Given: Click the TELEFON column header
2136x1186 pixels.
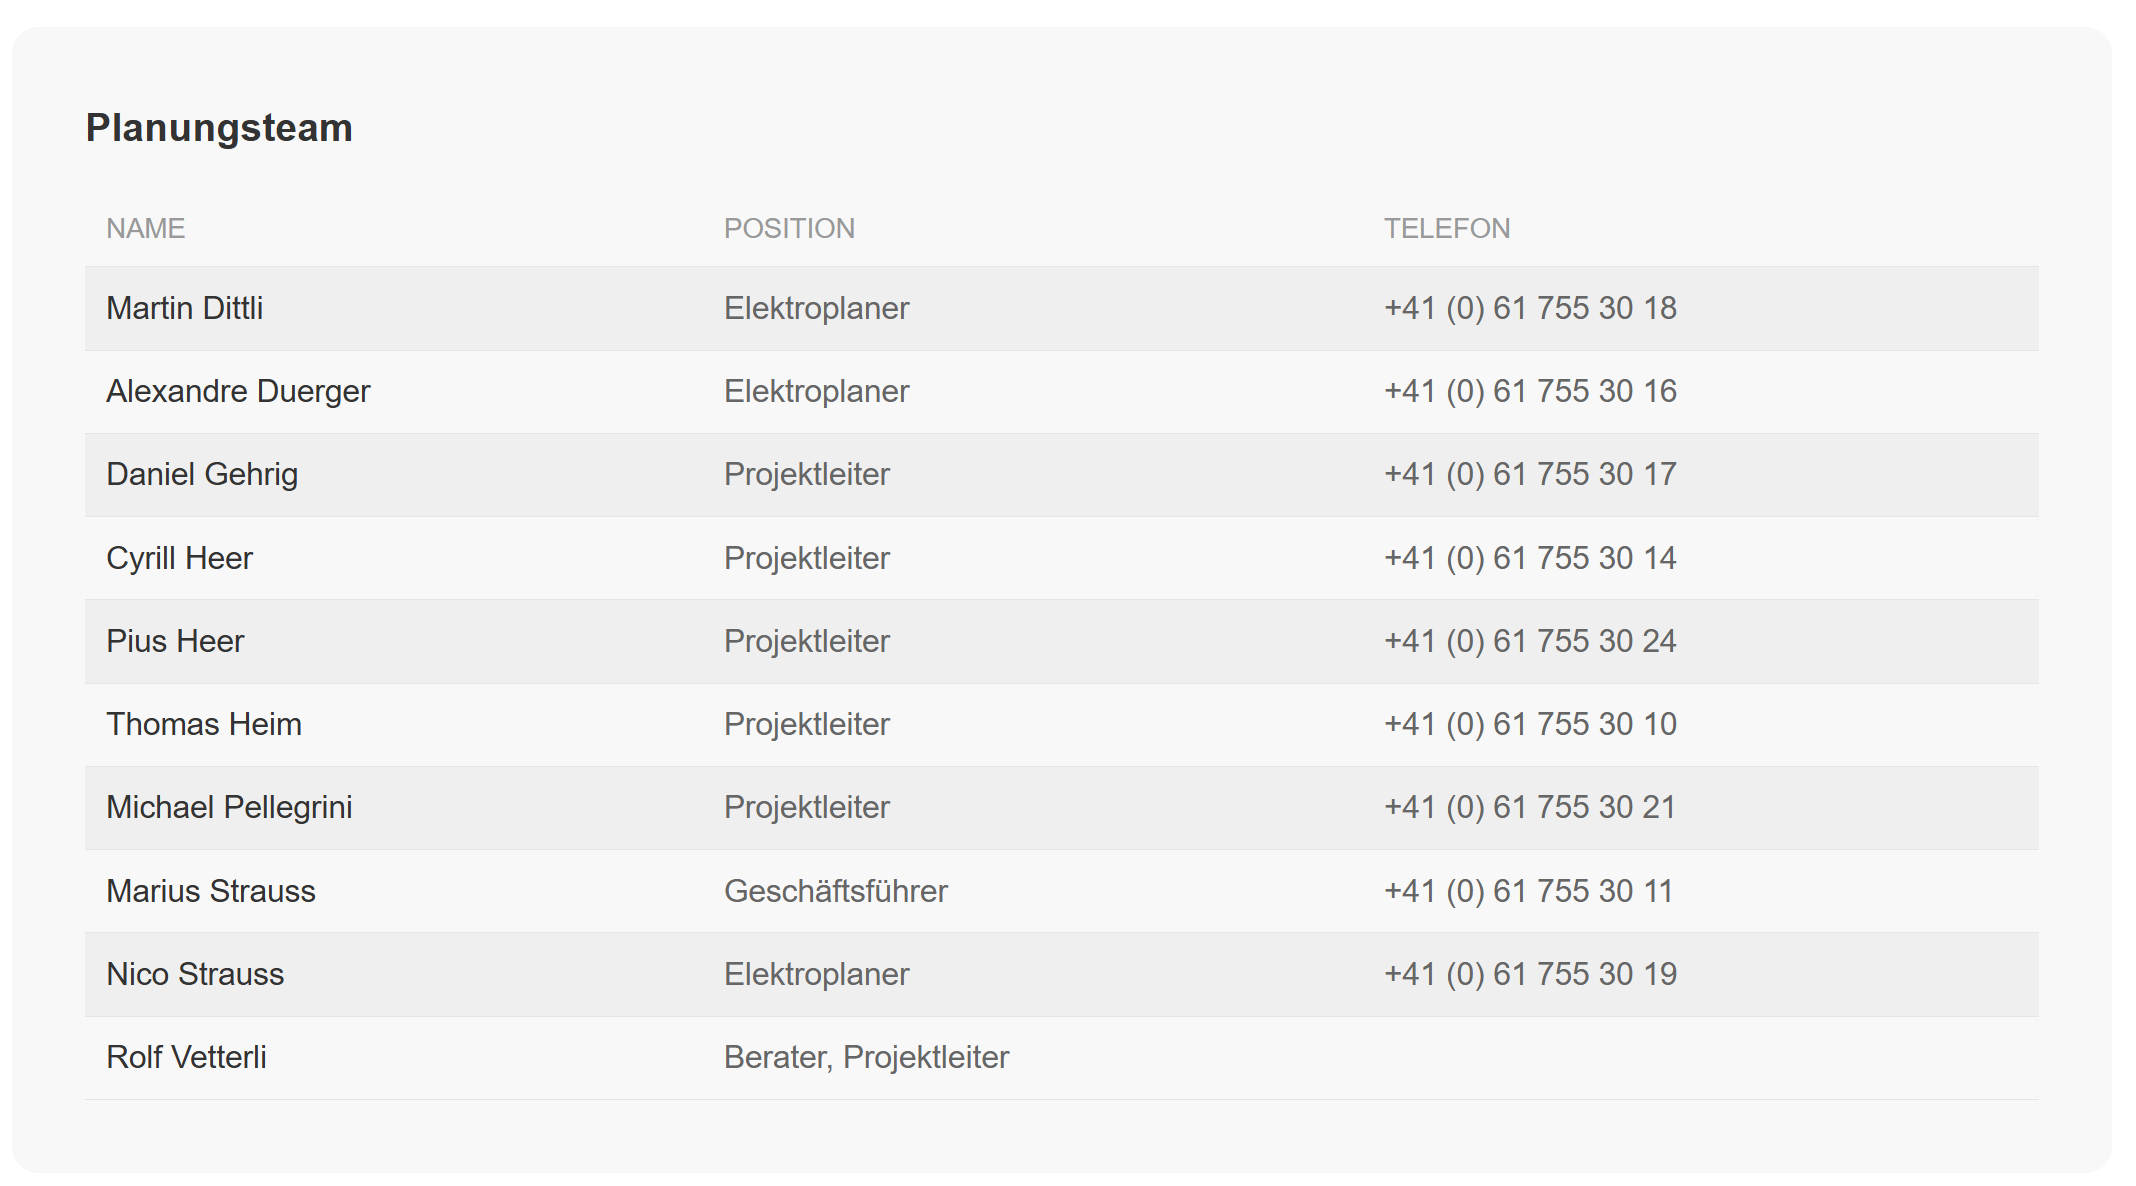Looking at the screenshot, I should (1446, 229).
